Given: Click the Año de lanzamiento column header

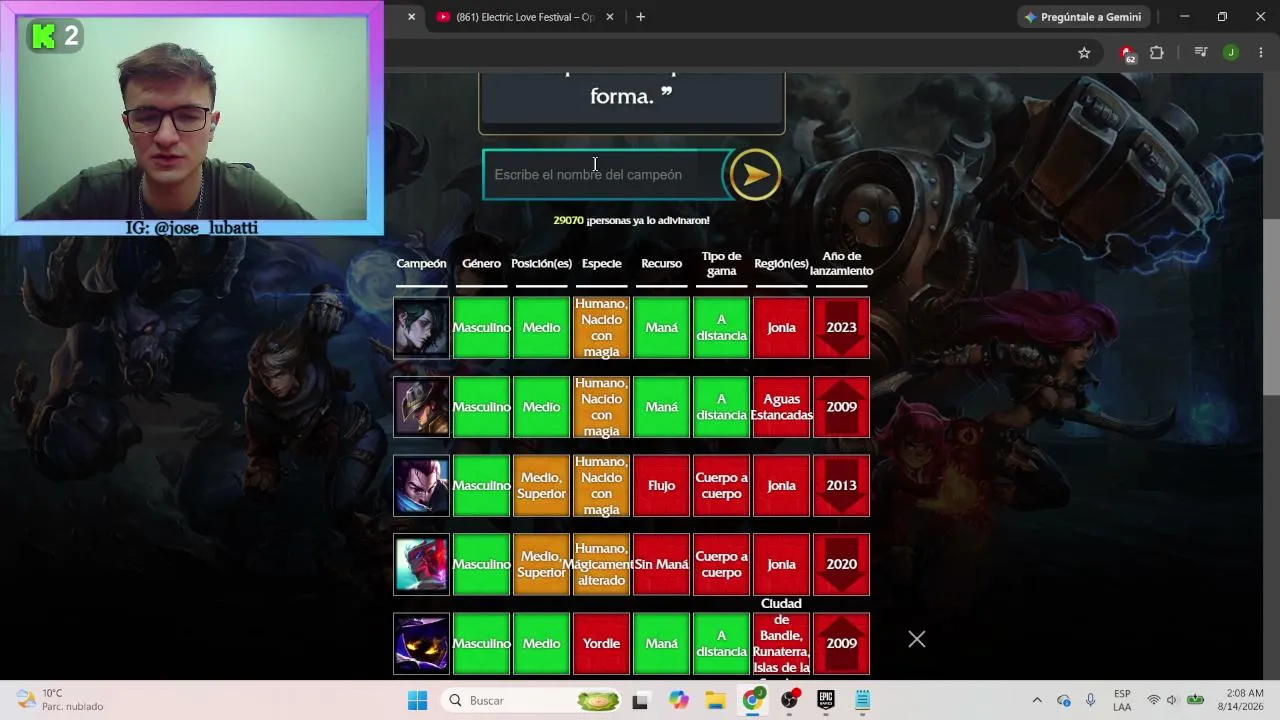Looking at the screenshot, I should tap(841, 264).
